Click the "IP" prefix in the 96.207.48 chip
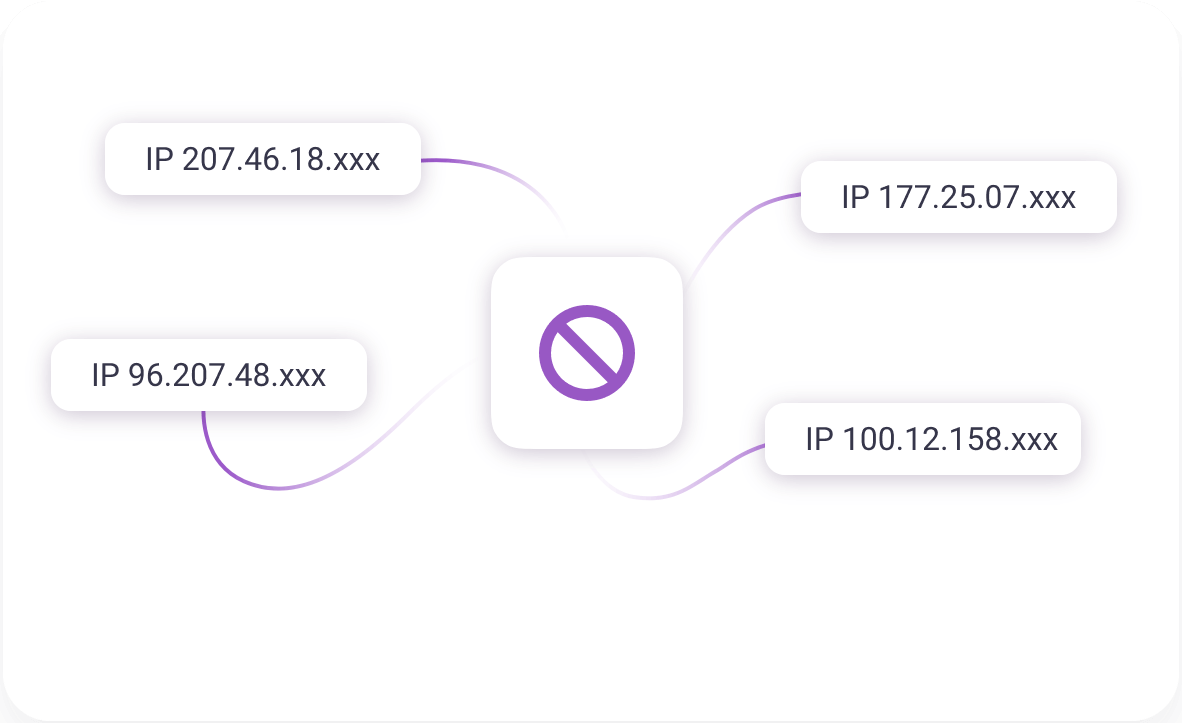Image resolution: width=1182 pixels, height=723 pixels. pos(105,375)
